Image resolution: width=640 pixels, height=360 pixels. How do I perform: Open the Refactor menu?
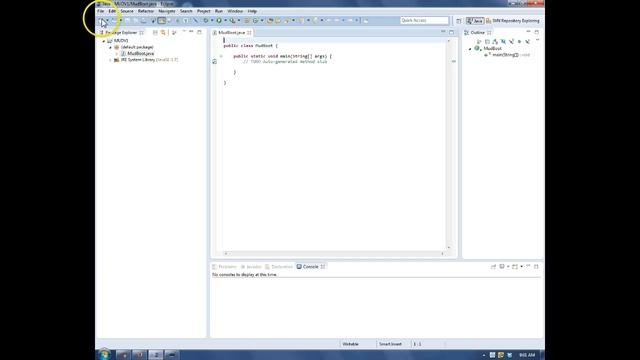point(146,11)
